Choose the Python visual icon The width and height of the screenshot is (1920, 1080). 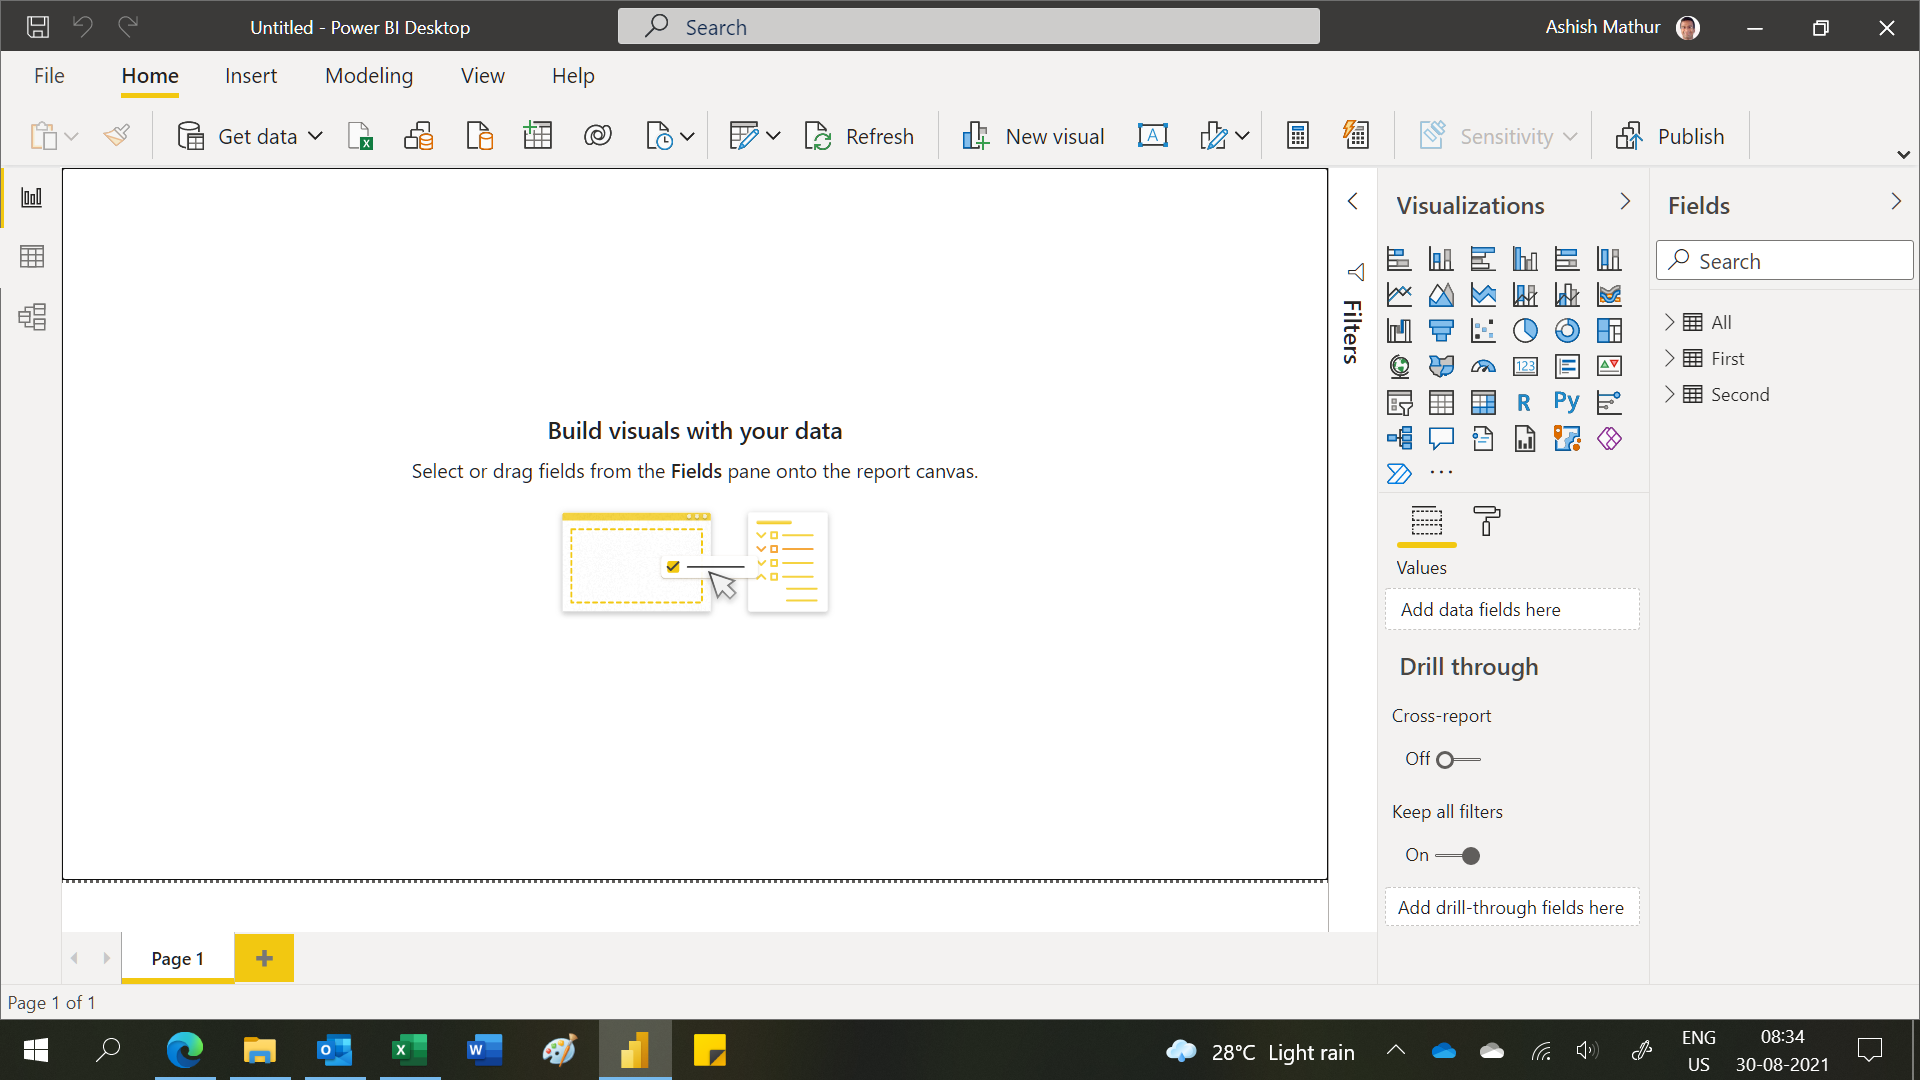[x=1567, y=402]
